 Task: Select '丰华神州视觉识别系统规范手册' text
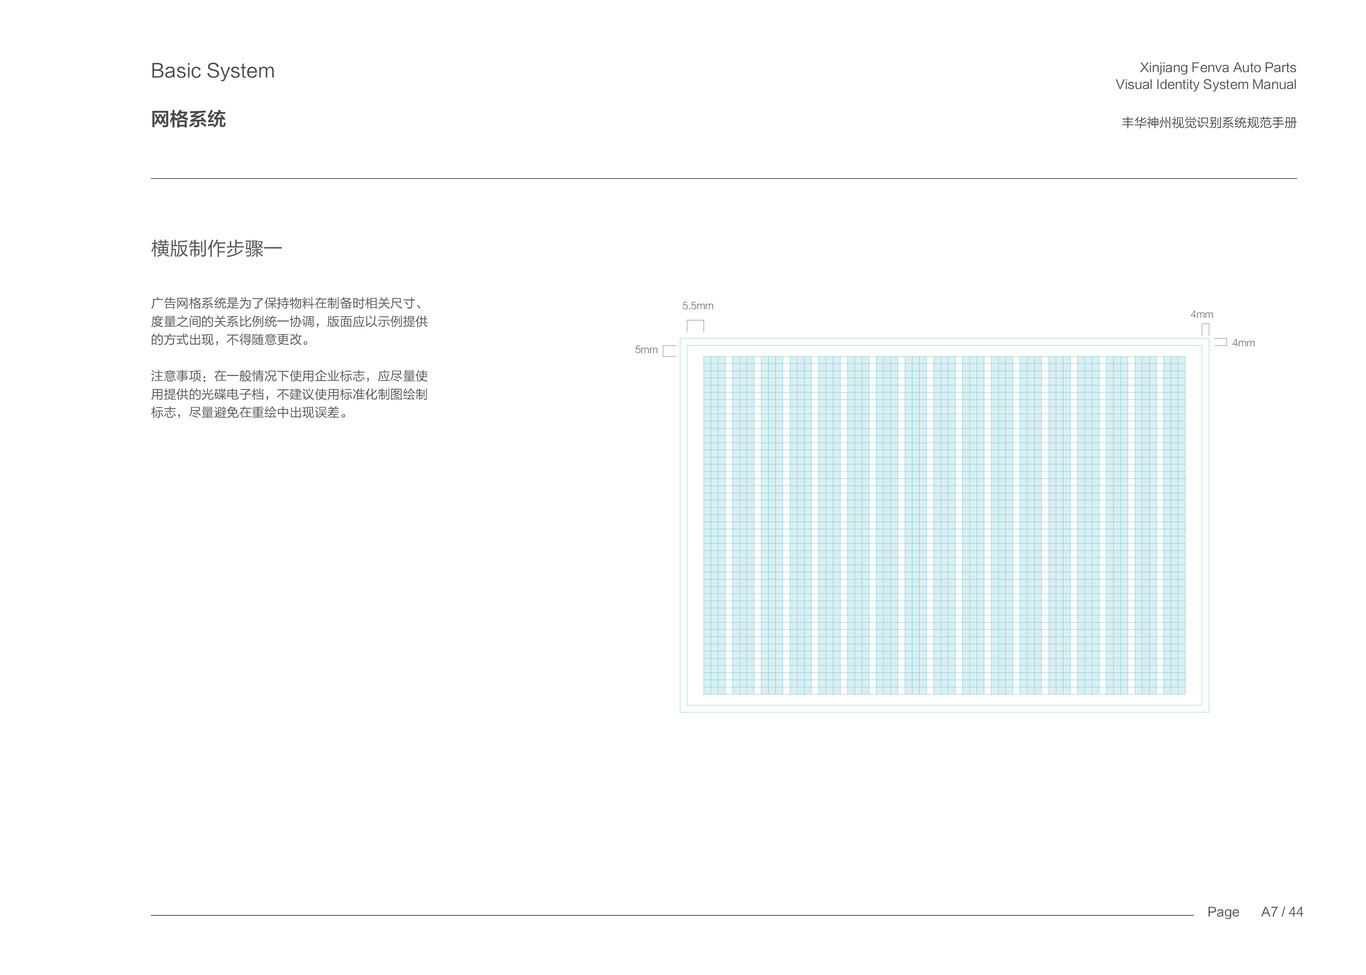[1209, 123]
